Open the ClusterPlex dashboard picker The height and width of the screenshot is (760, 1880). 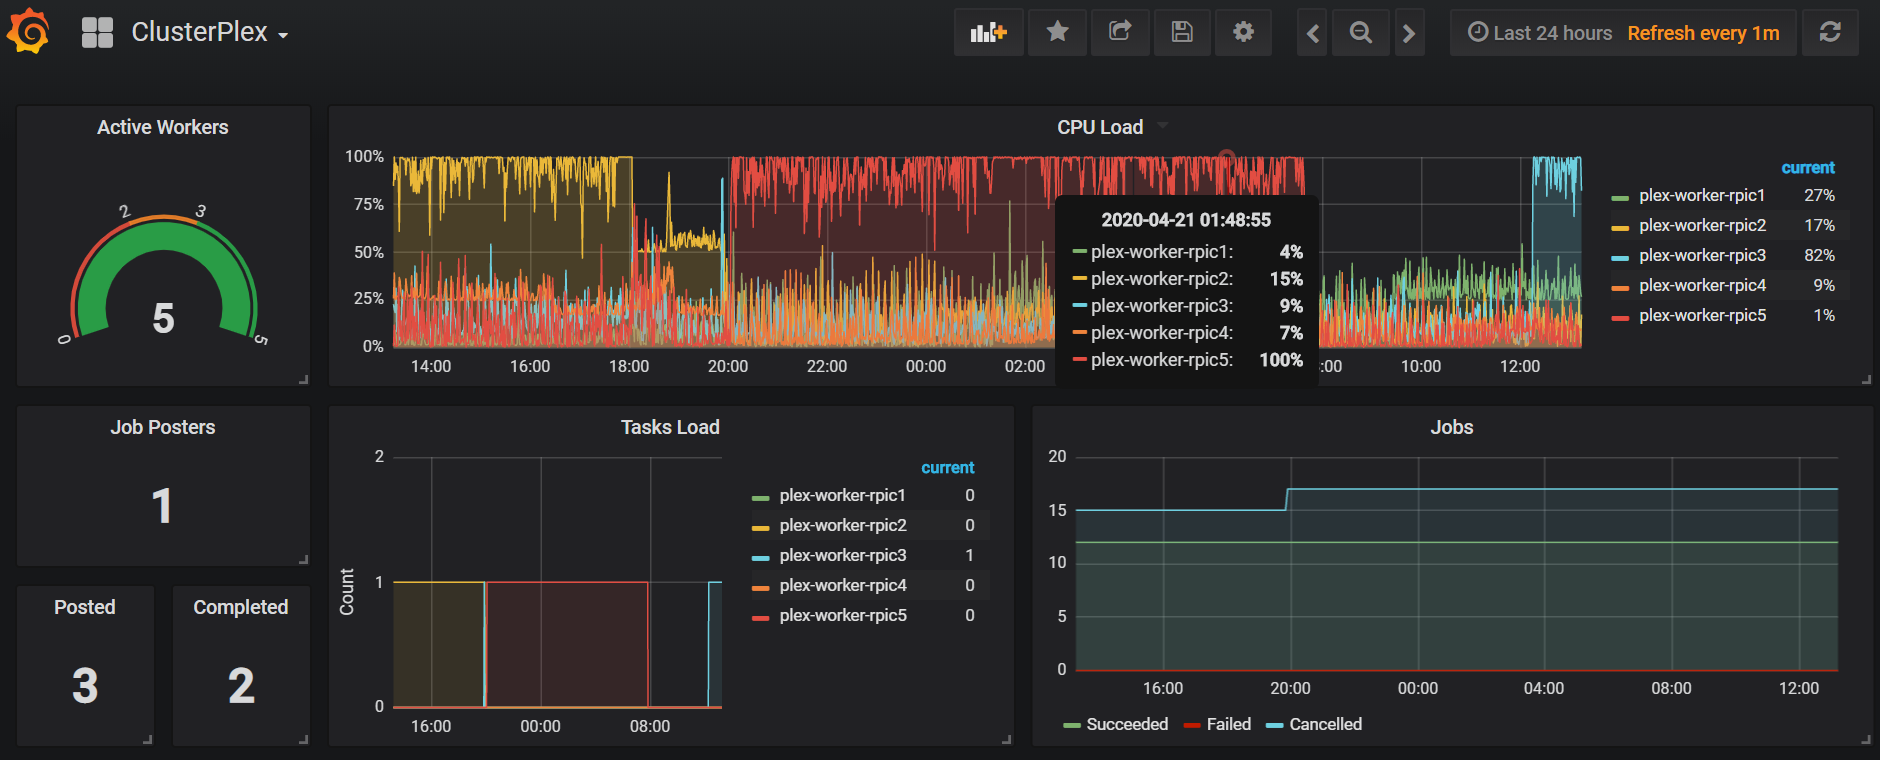click(210, 32)
